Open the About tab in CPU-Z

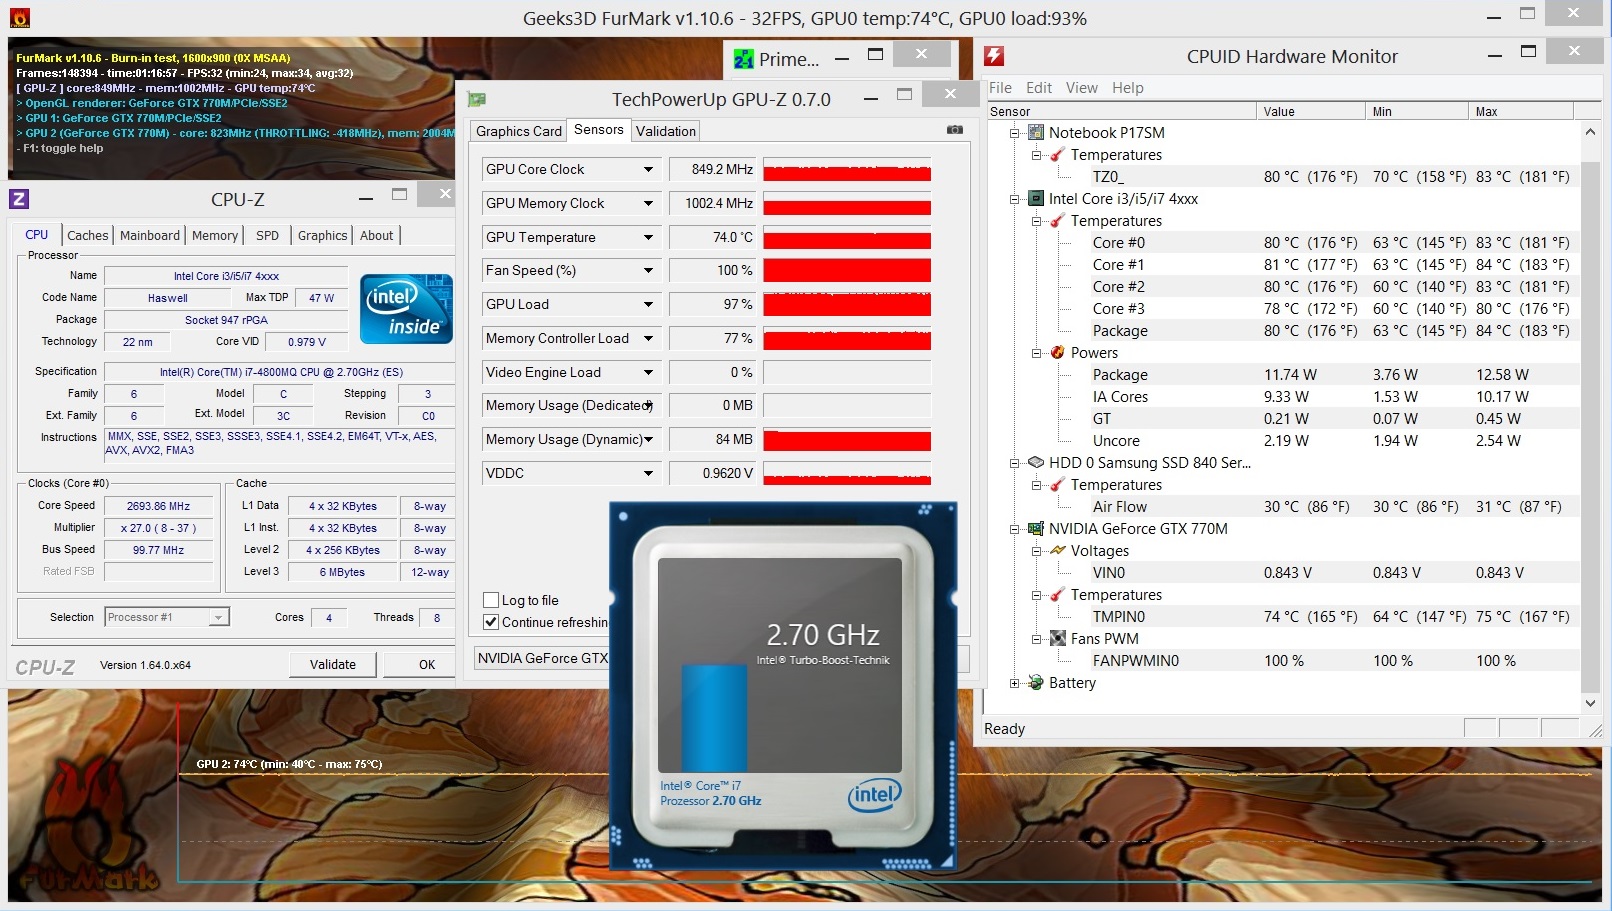(x=377, y=235)
